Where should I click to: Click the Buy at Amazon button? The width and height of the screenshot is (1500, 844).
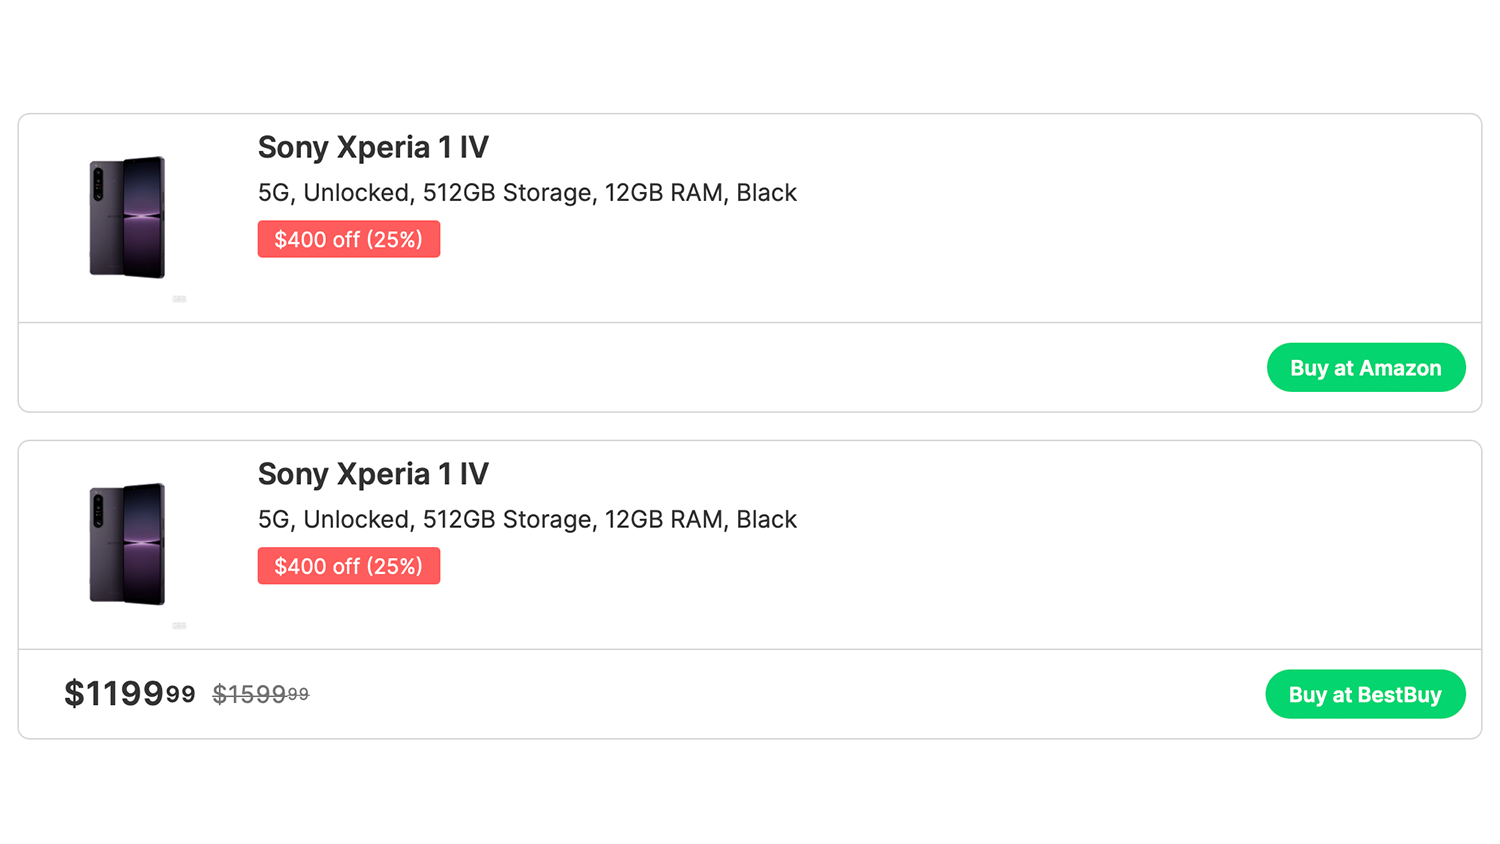1365,368
